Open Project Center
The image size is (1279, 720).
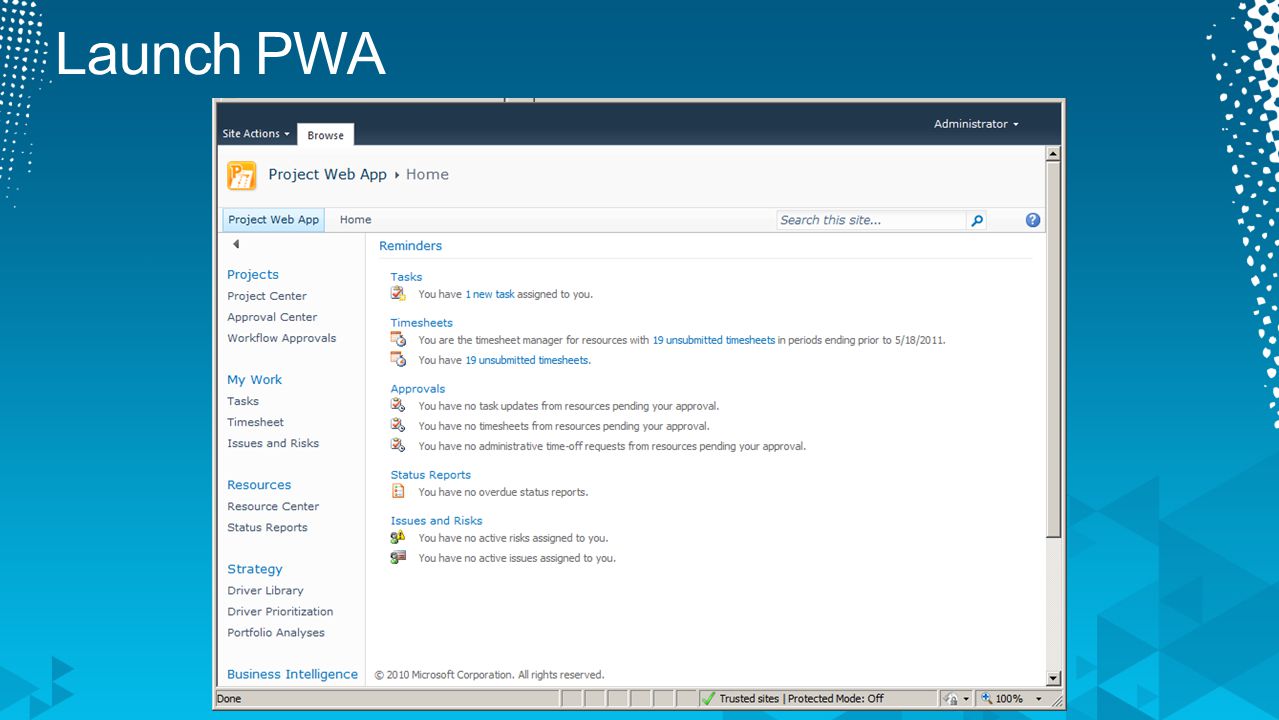click(267, 296)
